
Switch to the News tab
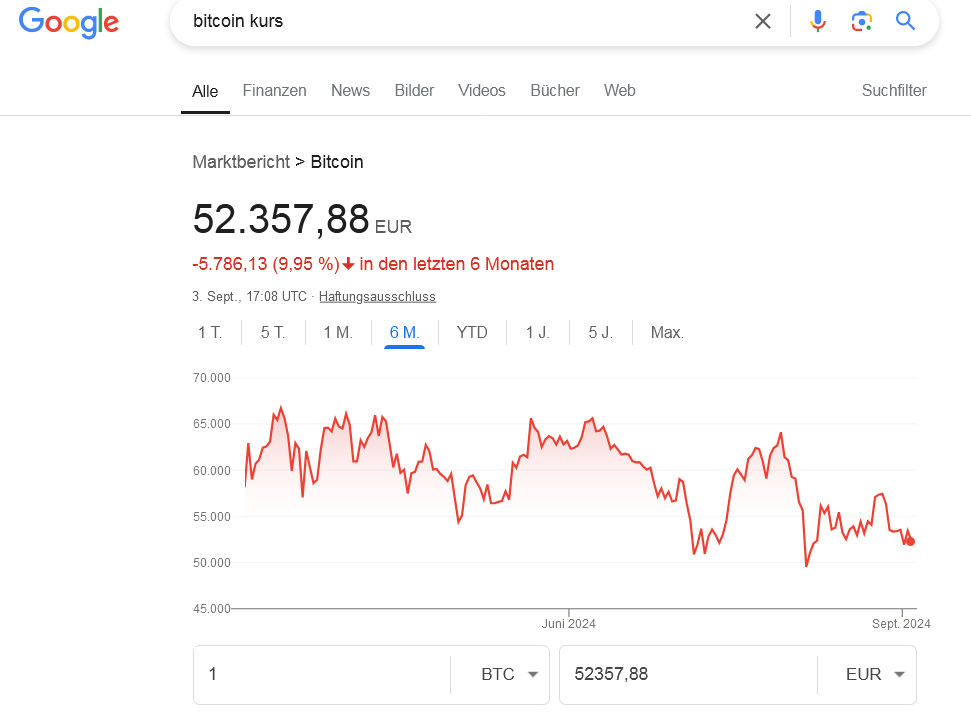[x=350, y=90]
